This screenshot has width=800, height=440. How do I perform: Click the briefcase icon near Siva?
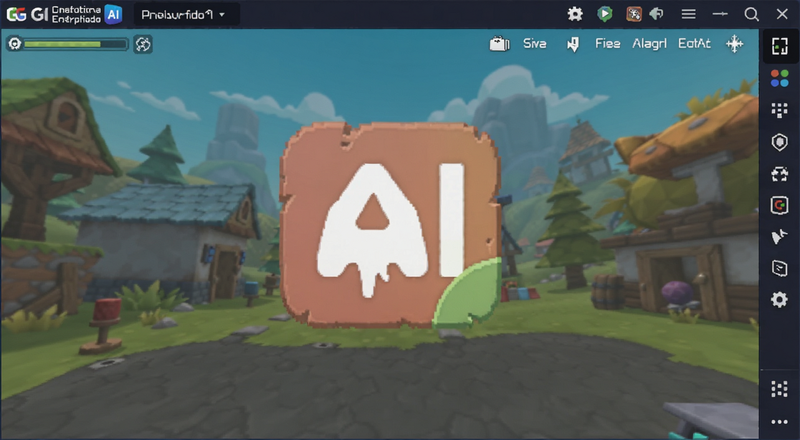tap(499, 44)
